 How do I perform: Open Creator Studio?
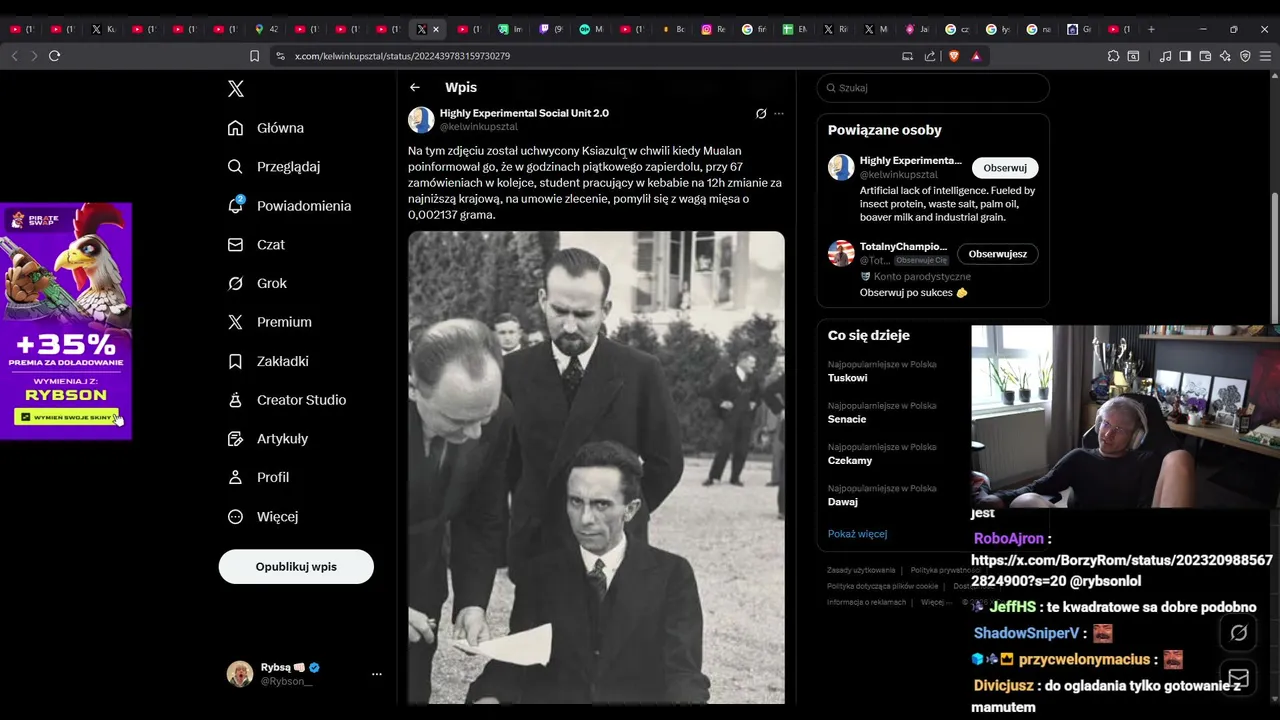[x=287, y=400]
